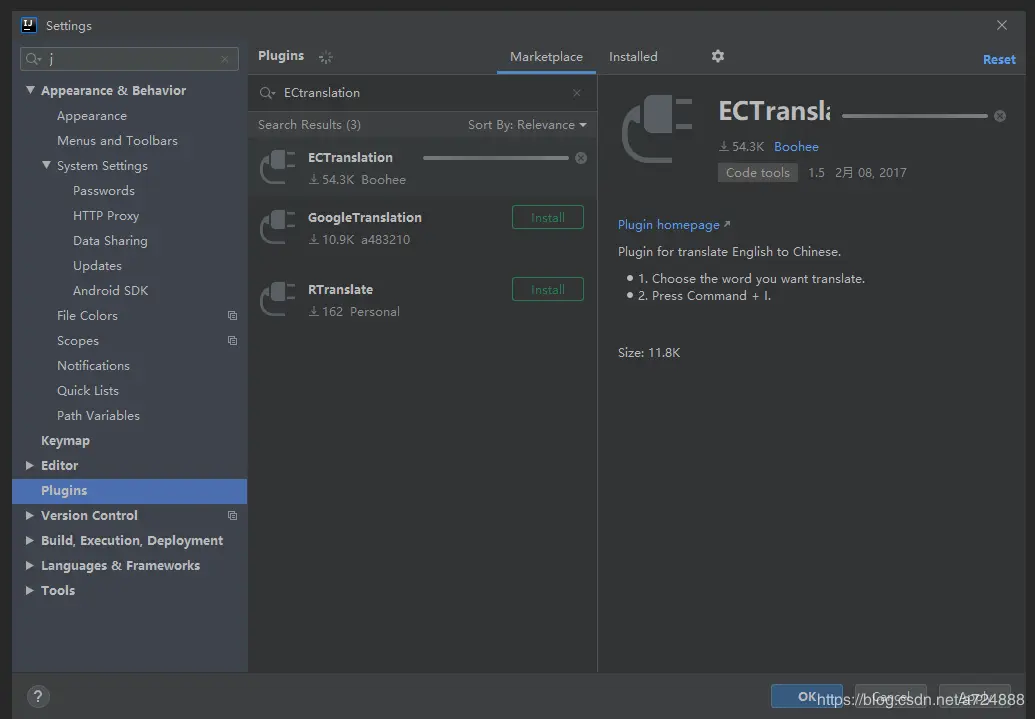Click the RTranslate plugin icon
The image size is (1035, 719).
click(x=277, y=299)
